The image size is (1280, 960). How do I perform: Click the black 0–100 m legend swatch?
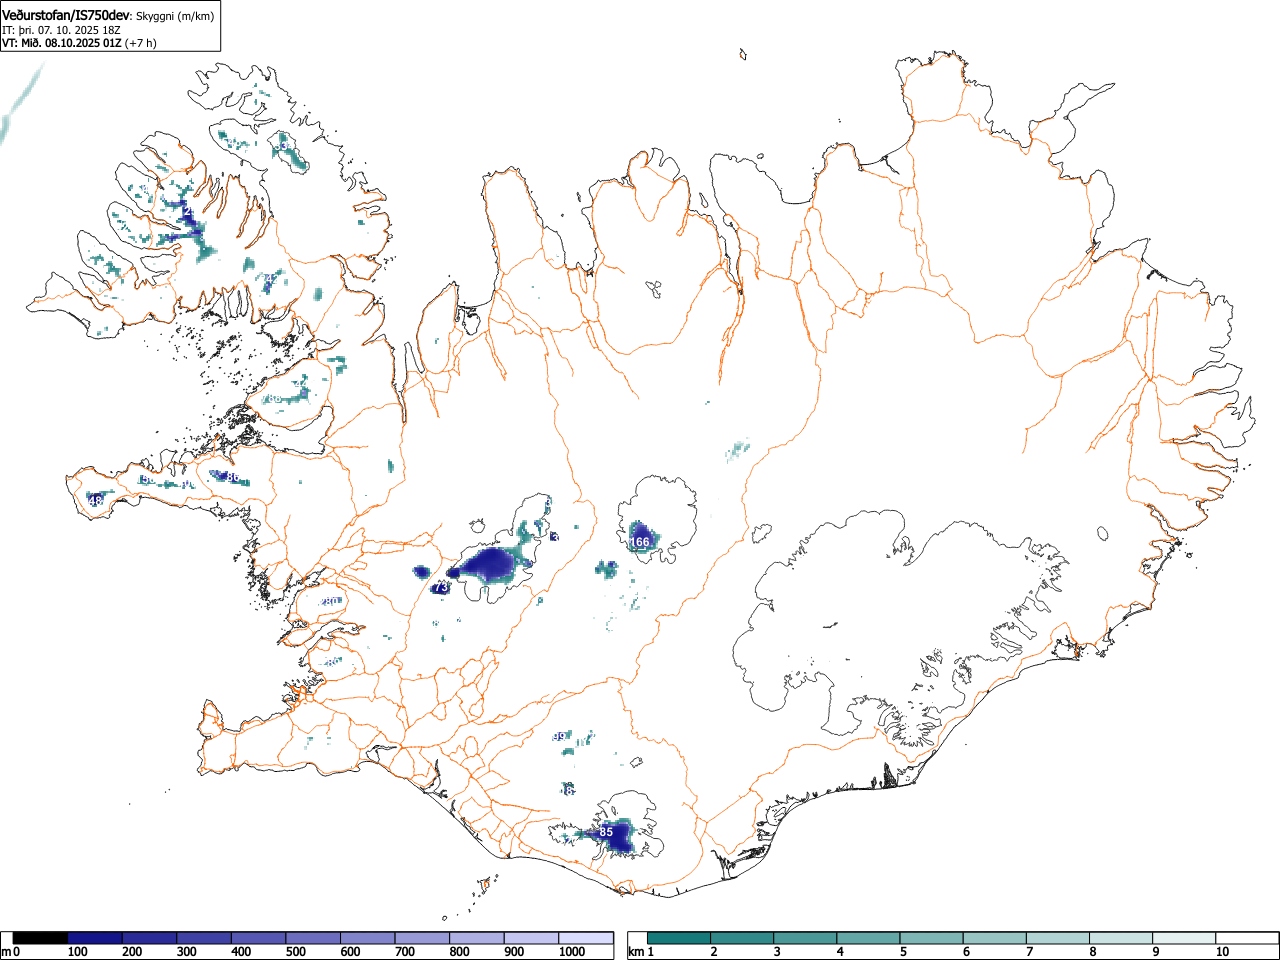(41, 938)
